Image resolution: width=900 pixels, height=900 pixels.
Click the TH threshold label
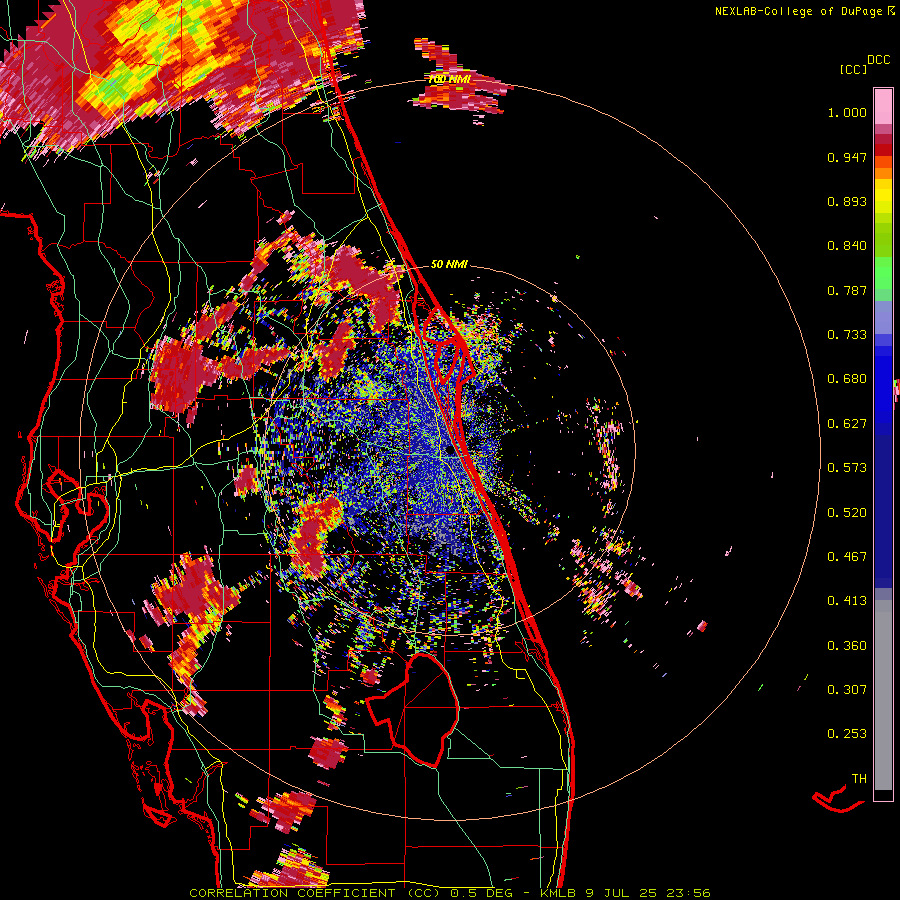(859, 779)
